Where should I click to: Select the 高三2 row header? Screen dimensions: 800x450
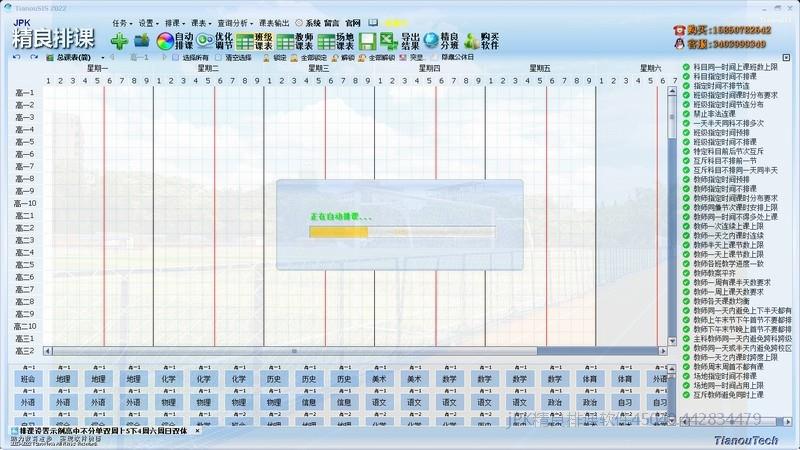click(24, 351)
